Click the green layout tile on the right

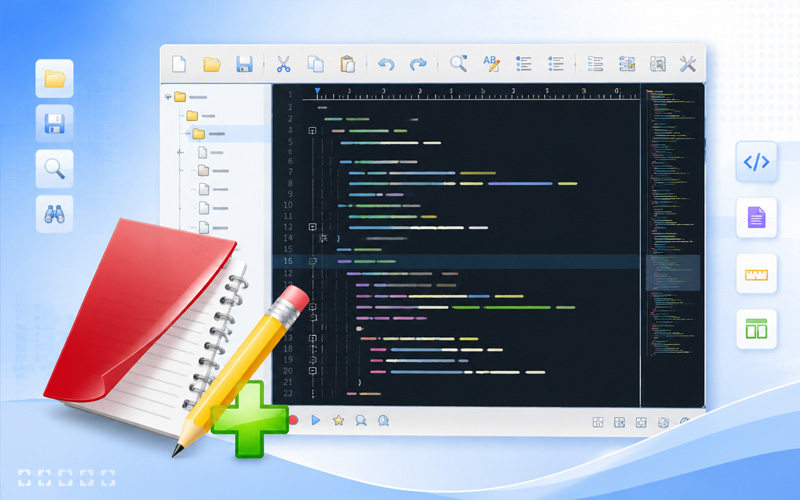click(x=756, y=329)
